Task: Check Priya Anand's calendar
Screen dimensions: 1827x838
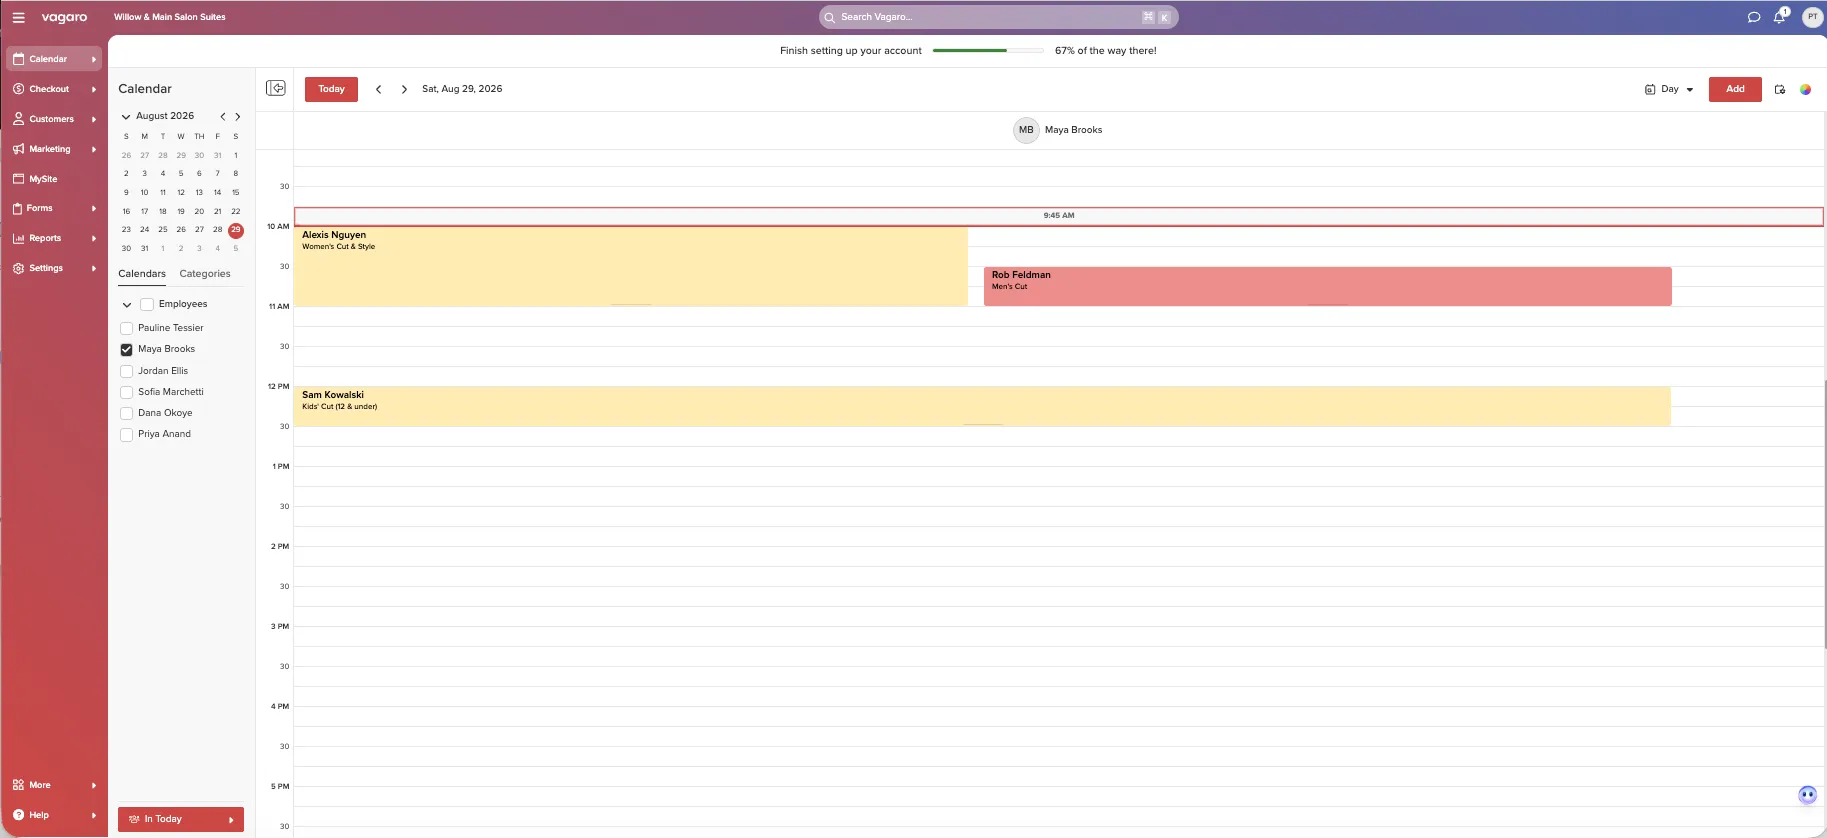Action: [x=126, y=434]
